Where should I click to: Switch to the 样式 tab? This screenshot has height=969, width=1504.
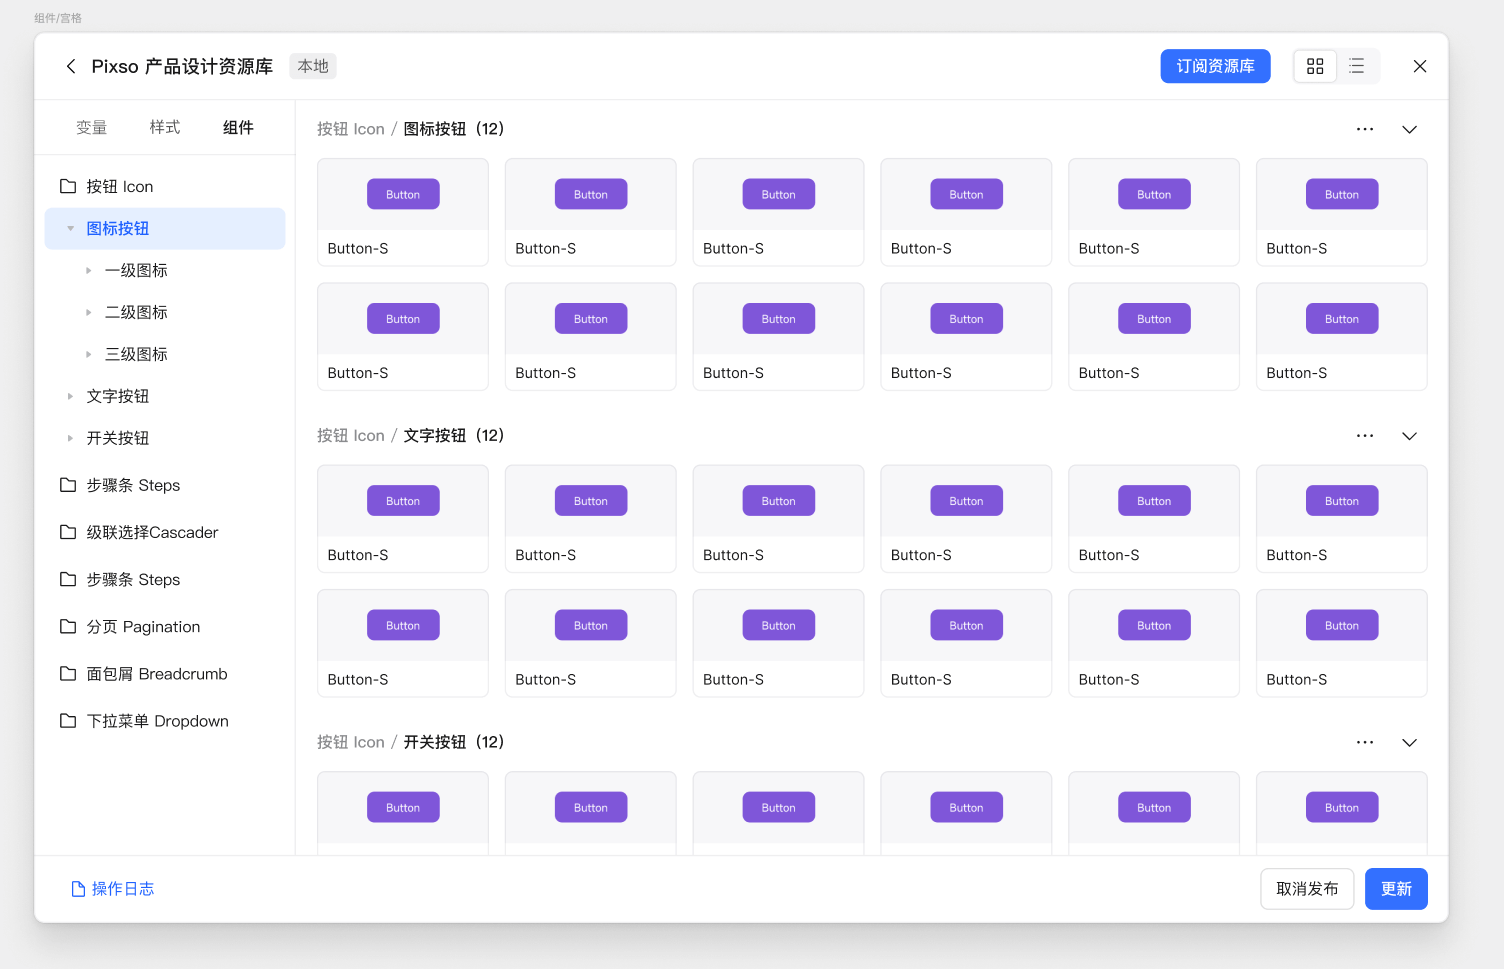165,128
